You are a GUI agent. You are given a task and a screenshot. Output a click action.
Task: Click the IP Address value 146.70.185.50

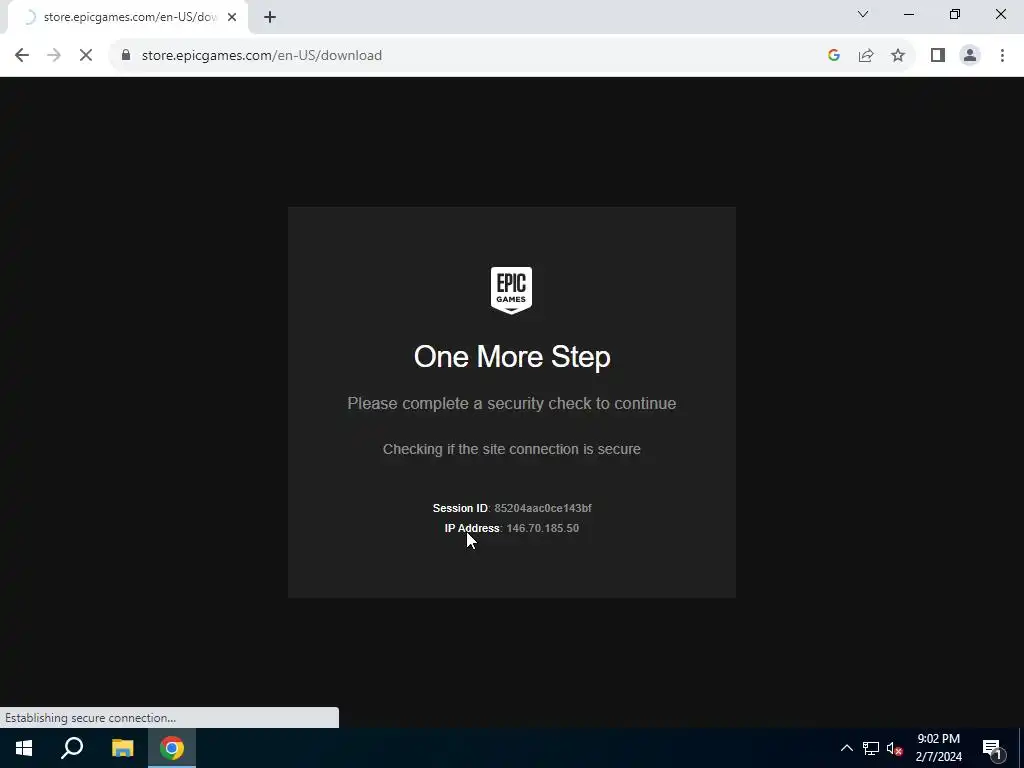pos(543,528)
